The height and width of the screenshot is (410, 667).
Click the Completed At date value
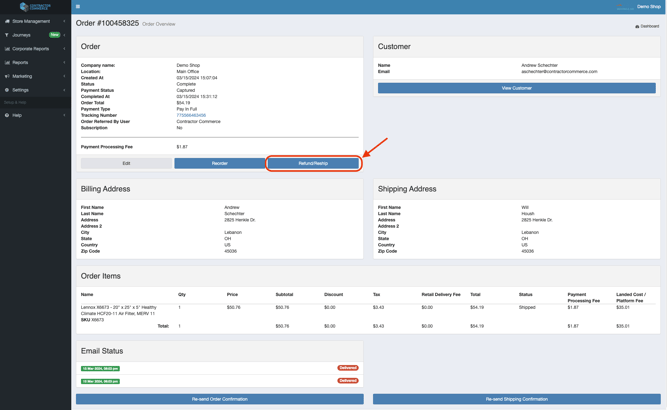197,97
